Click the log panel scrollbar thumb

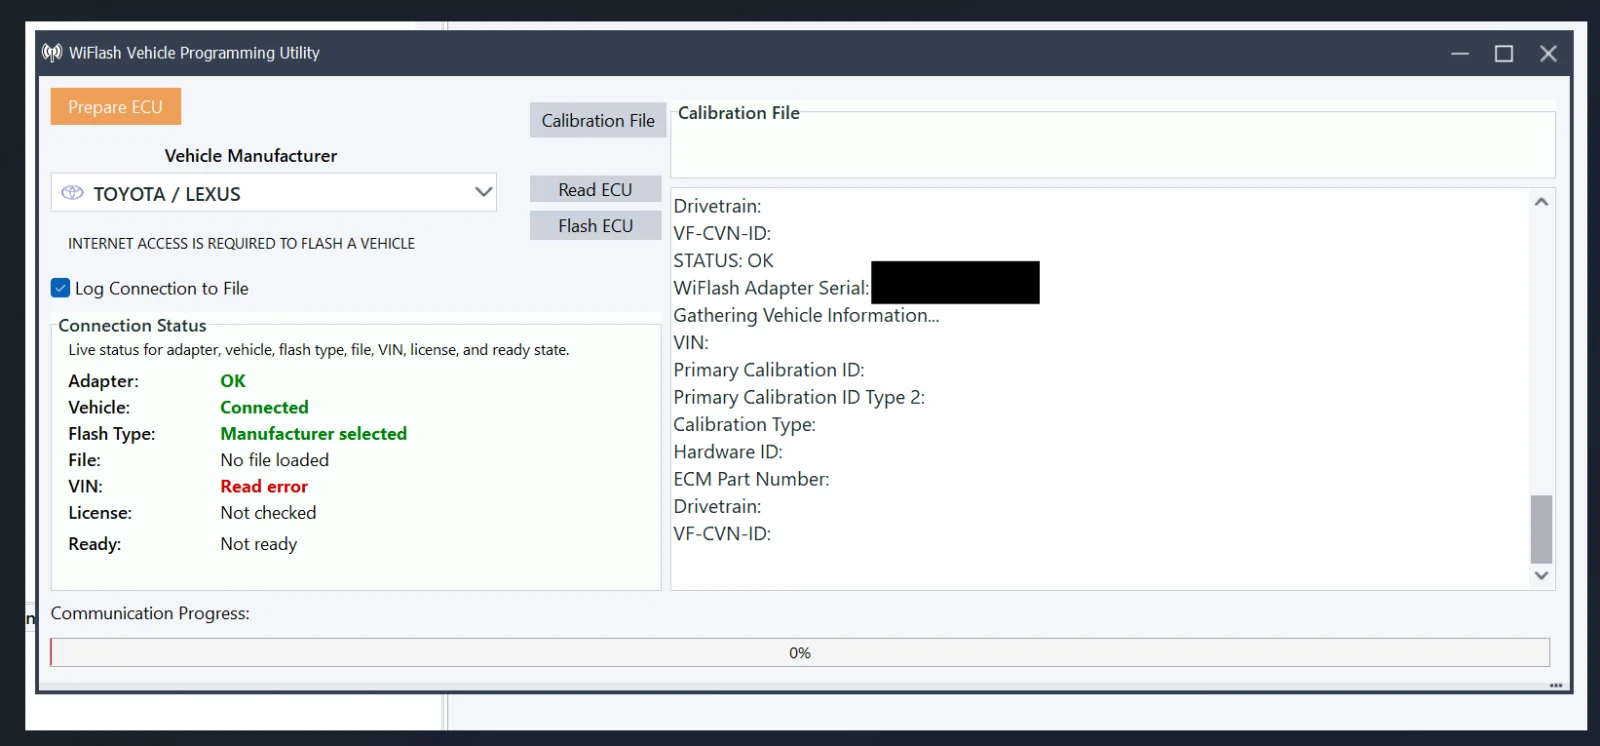1541,529
